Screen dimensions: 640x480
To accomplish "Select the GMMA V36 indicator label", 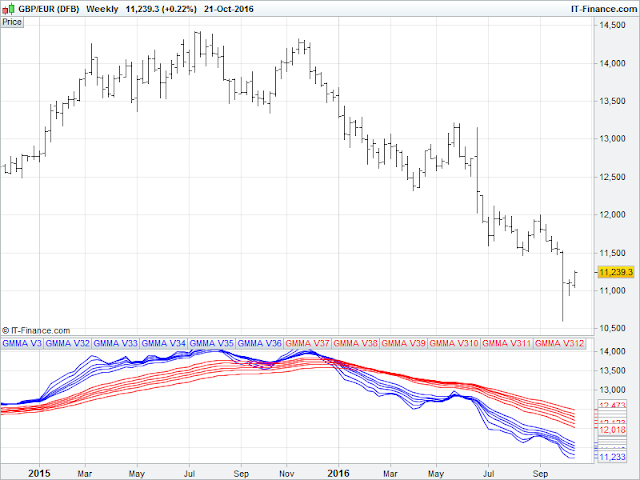I will (x=260, y=344).
